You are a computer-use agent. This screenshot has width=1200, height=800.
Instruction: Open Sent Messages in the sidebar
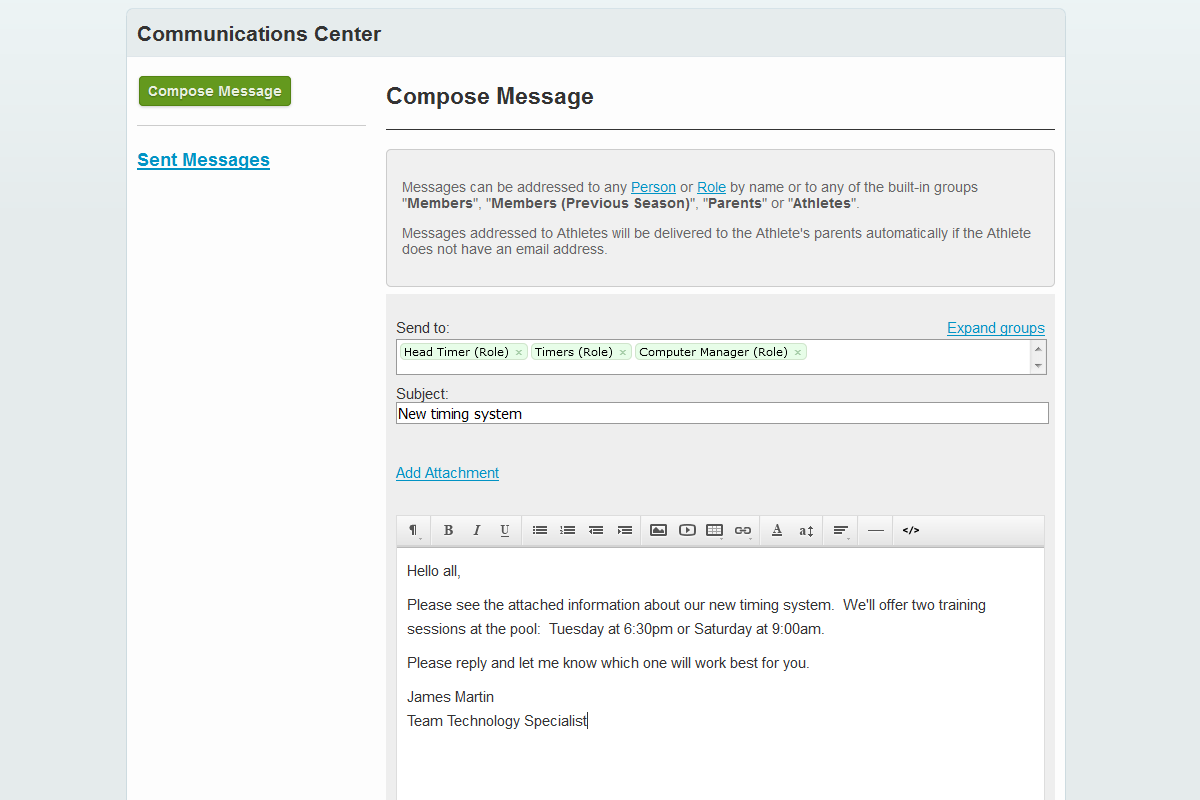(203, 160)
